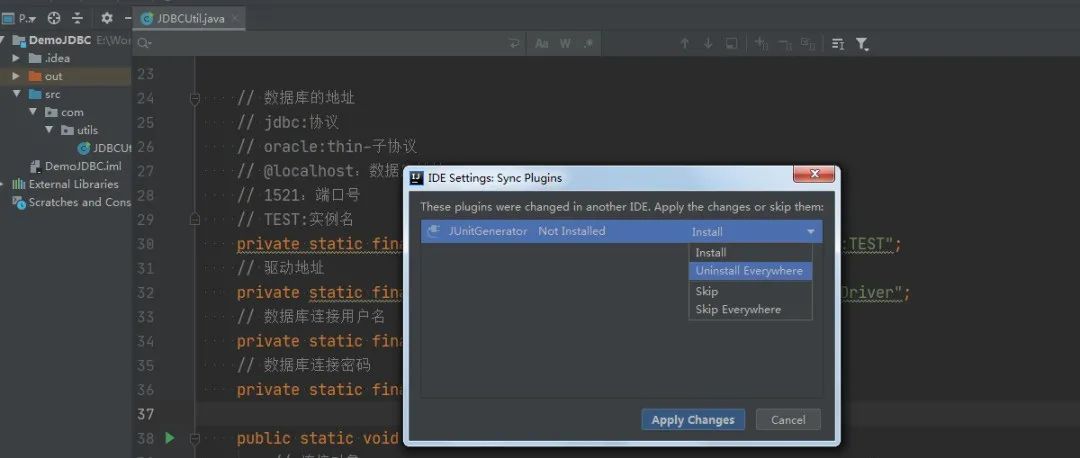
Task: Toggle Words option (W) in search
Action: (x=565, y=43)
